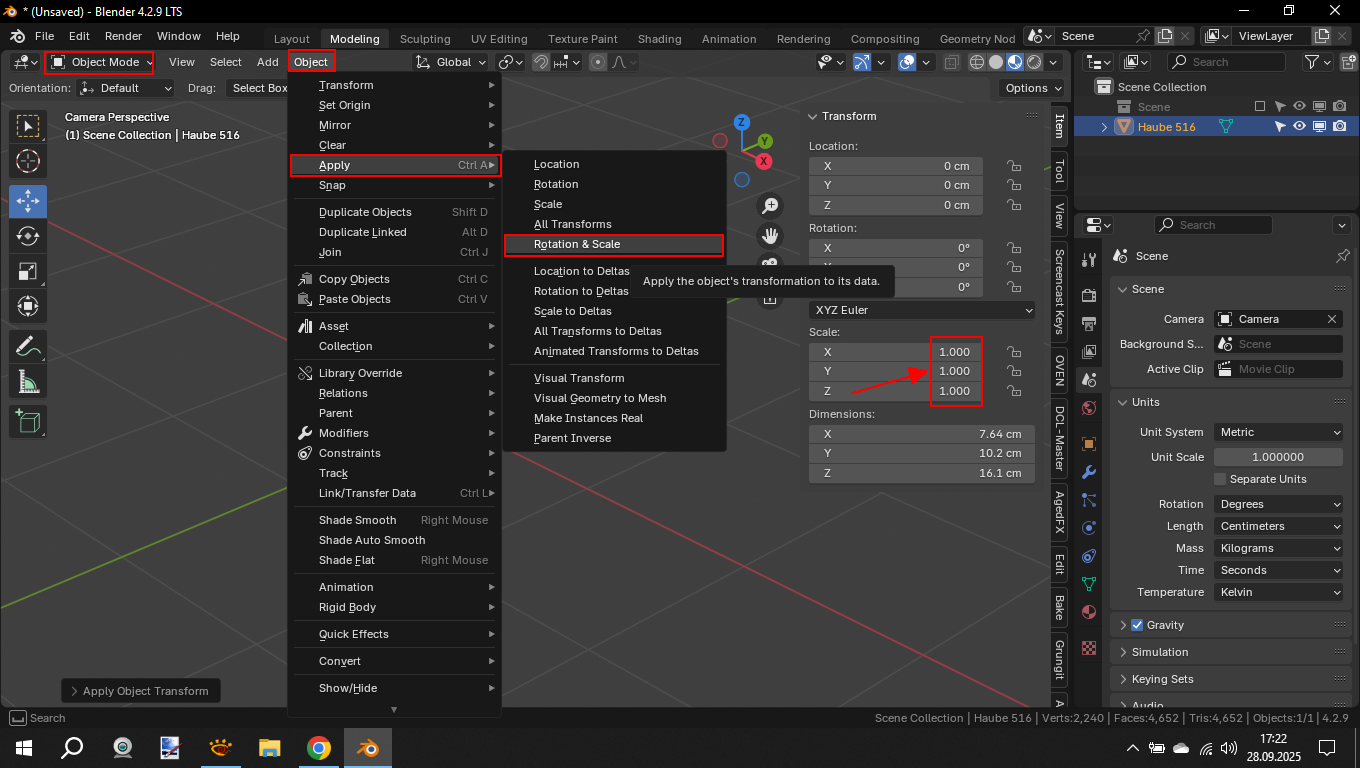The image size is (1360, 768).
Task: Switch to the UV Editing workspace tab
Action: pos(499,39)
